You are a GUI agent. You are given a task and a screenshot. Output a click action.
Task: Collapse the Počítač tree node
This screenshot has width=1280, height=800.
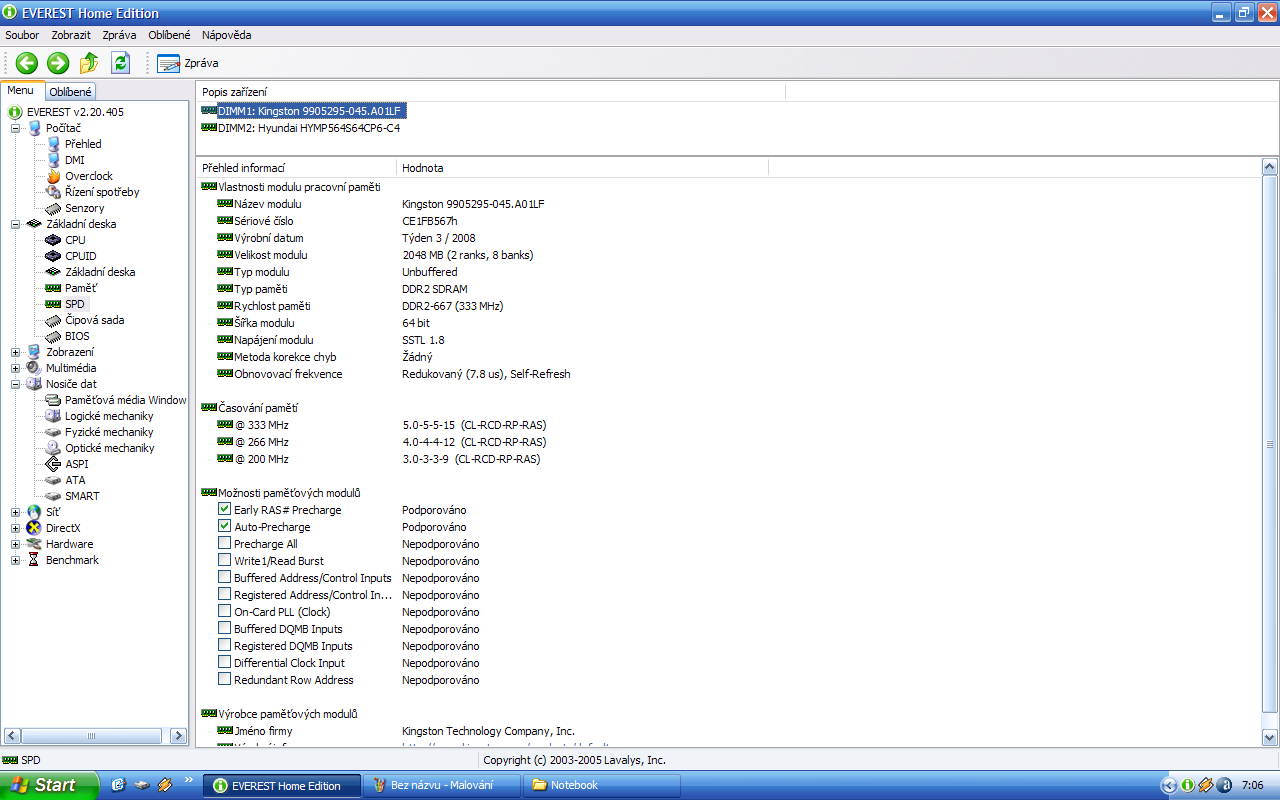click(16, 128)
